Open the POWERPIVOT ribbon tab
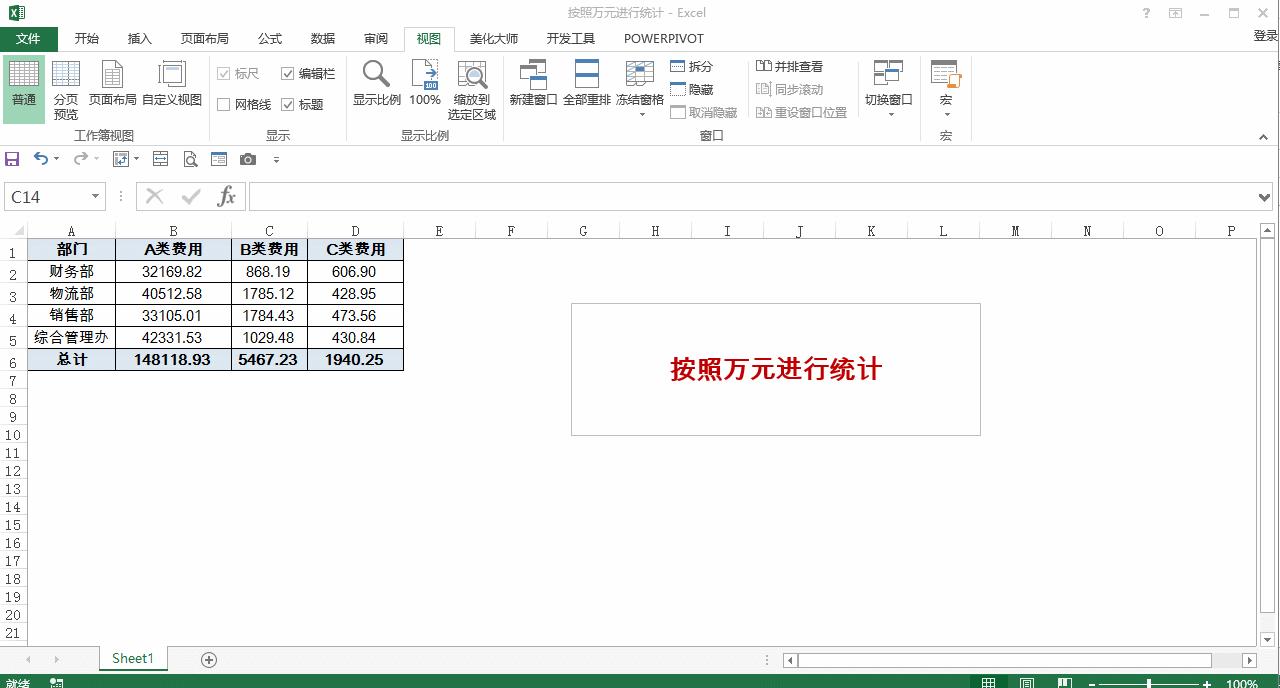Screen dimensions: 1280x688 pos(663,38)
